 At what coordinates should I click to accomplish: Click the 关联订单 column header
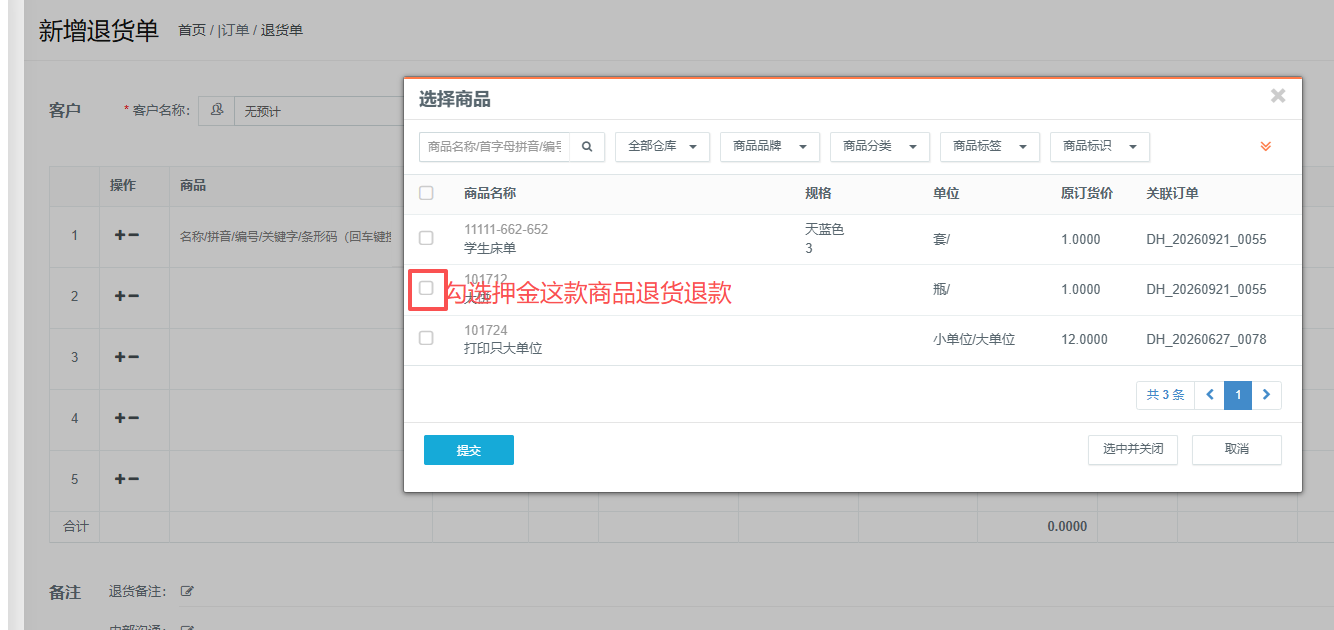click(1172, 193)
